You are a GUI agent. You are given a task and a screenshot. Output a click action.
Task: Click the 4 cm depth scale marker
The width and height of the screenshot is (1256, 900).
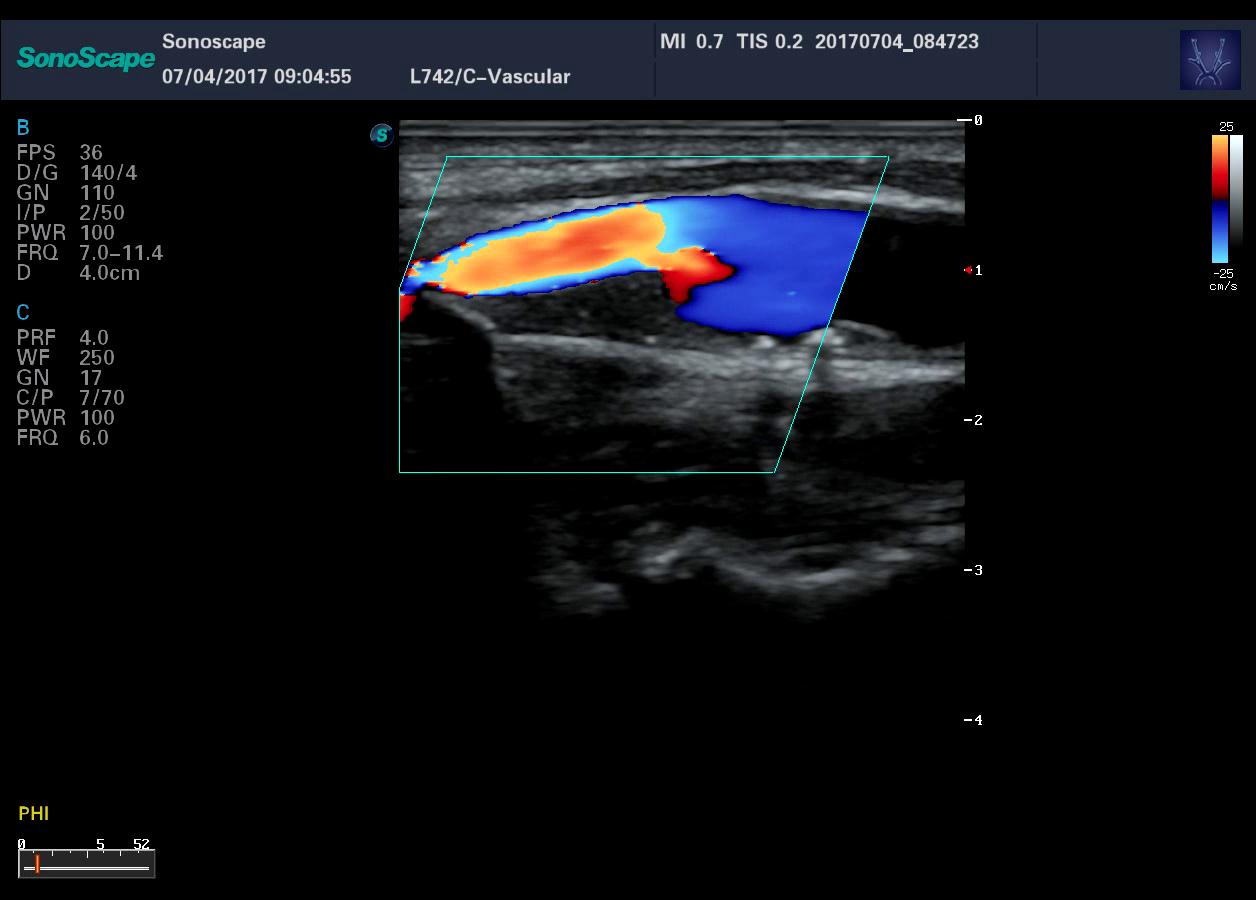[x=976, y=720]
